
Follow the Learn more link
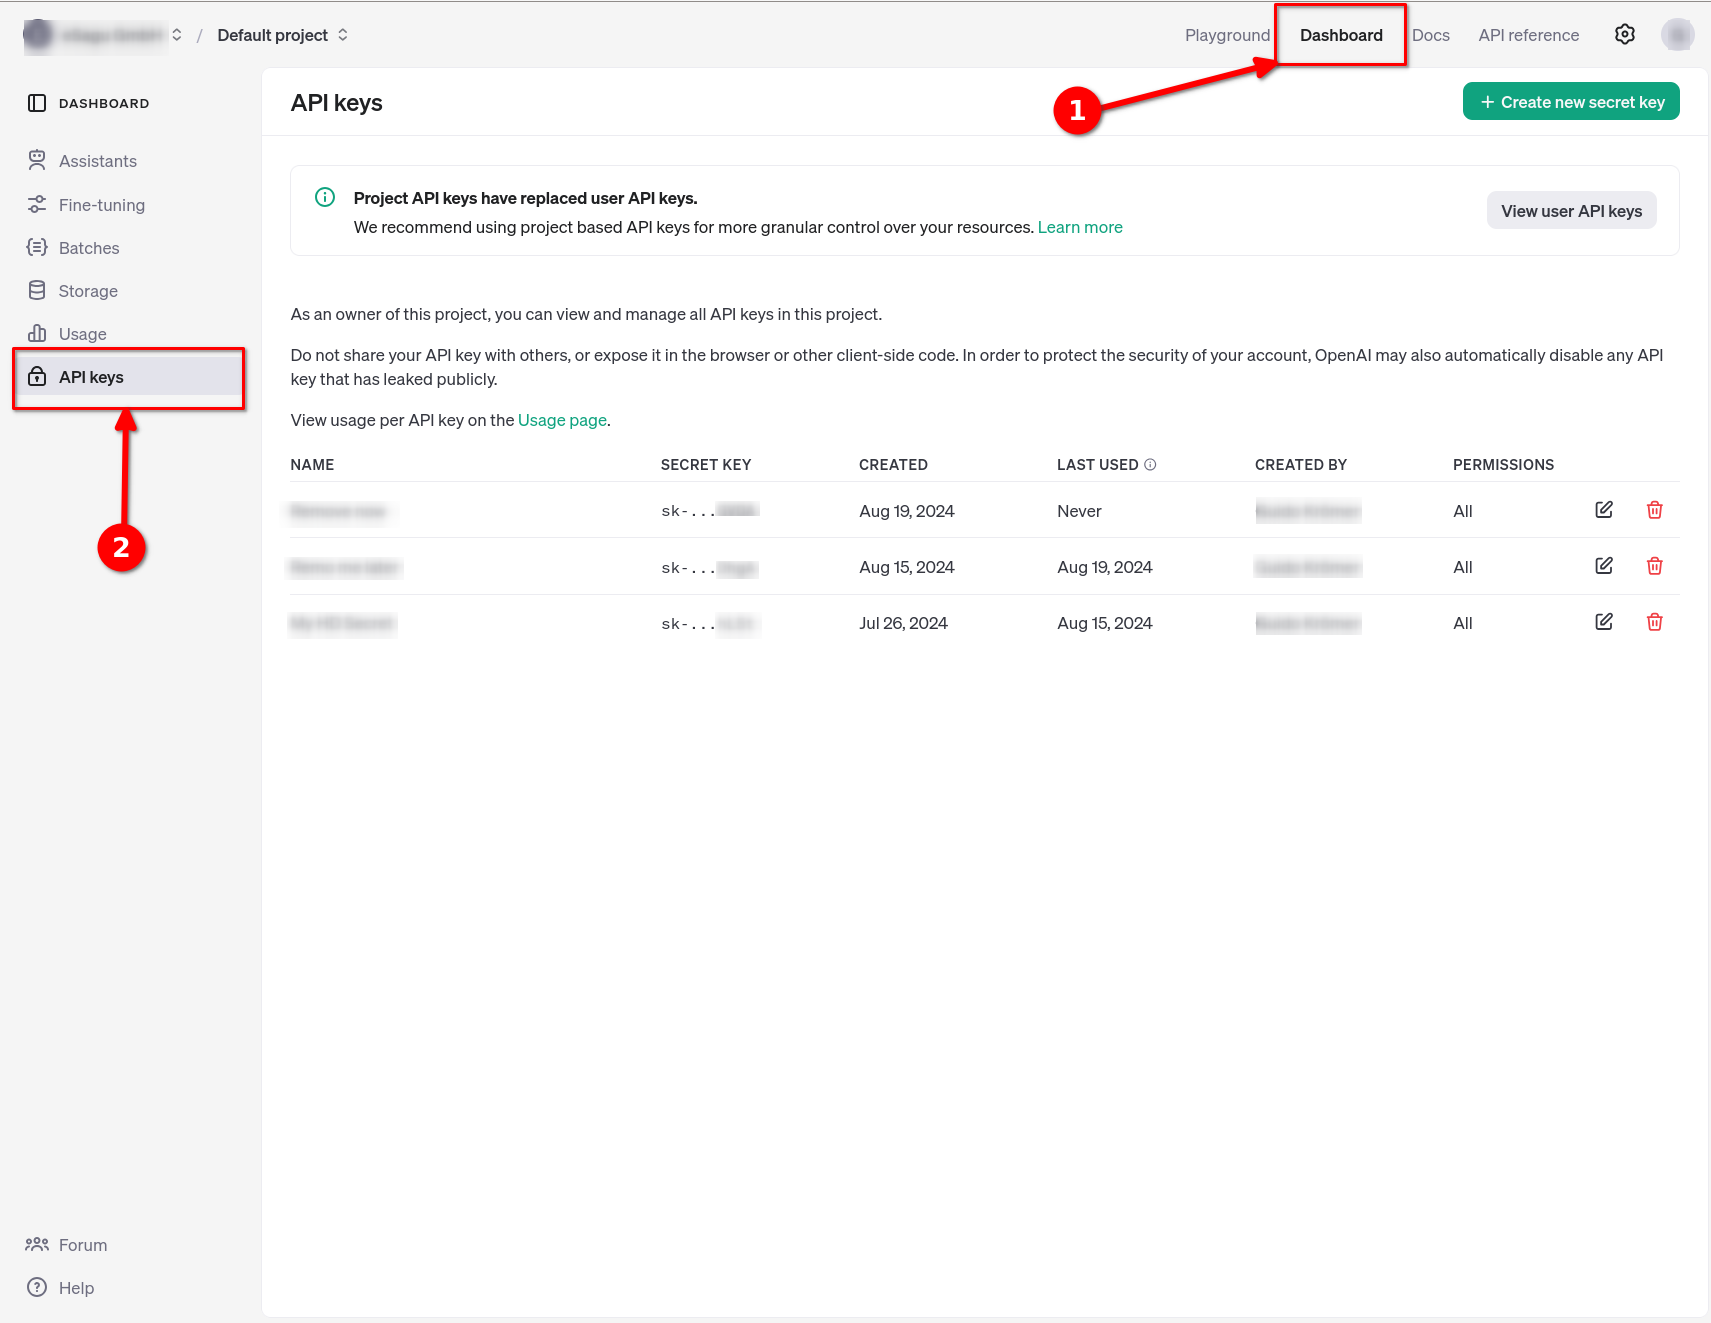point(1079,228)
